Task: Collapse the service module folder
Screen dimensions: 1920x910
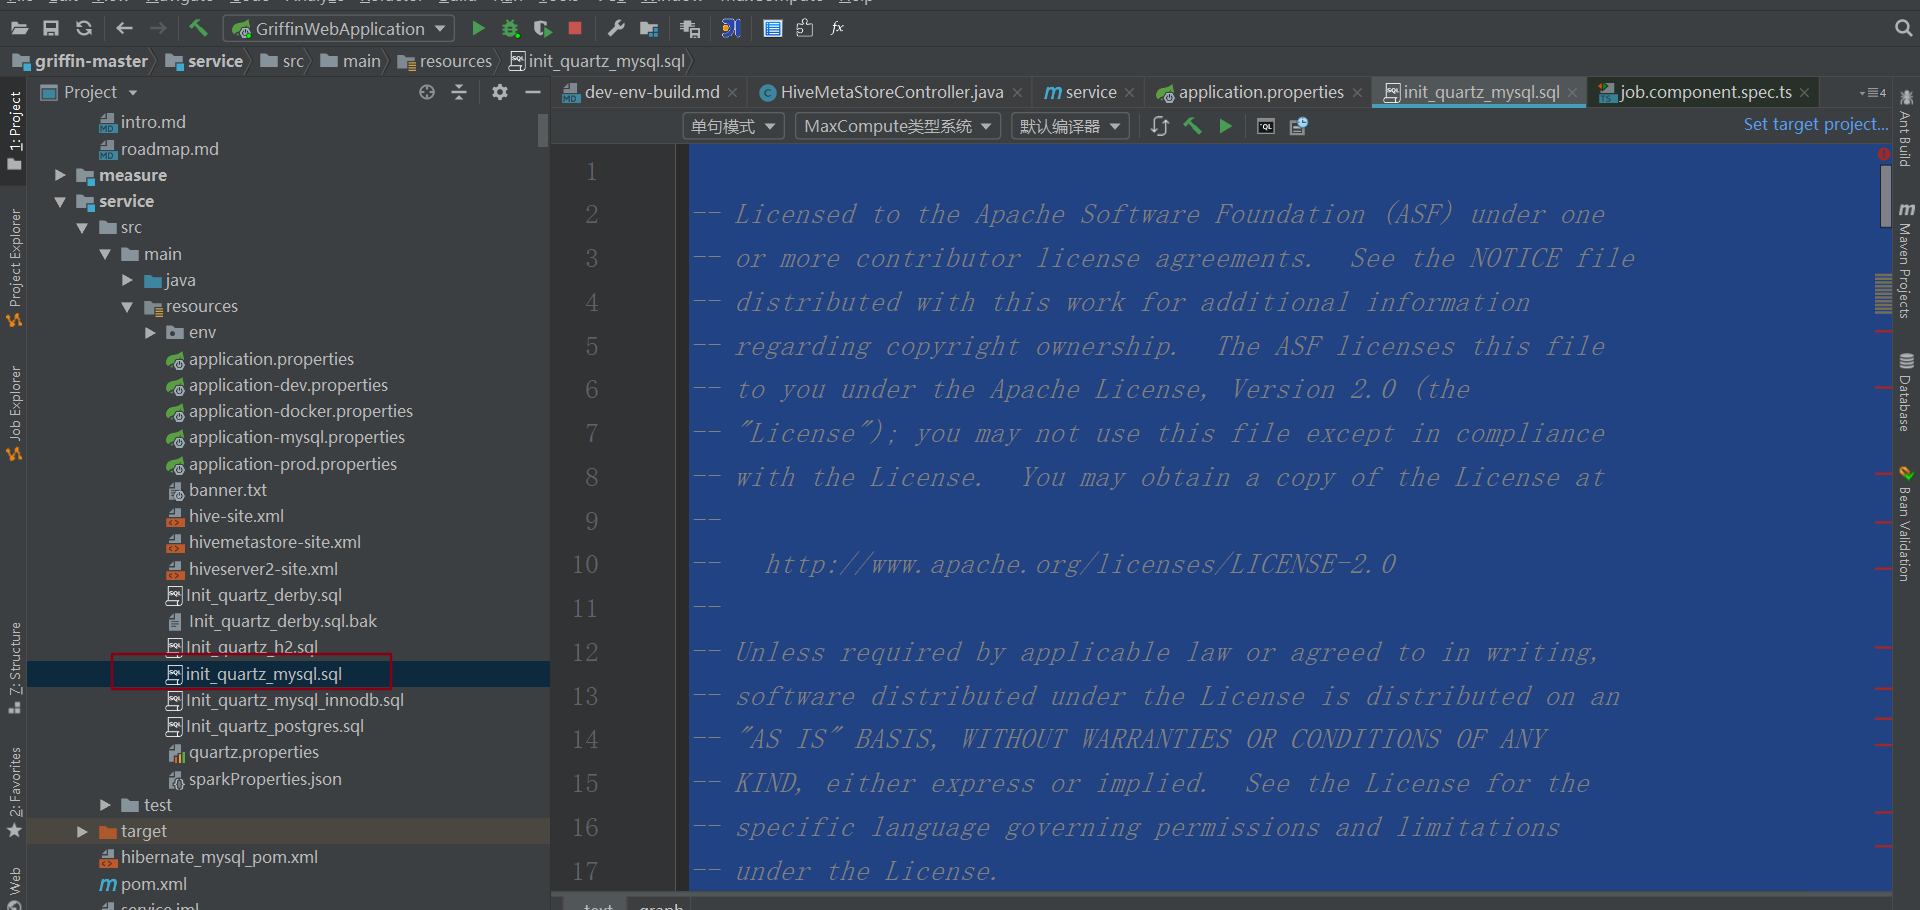Action: tap(60, 201)
